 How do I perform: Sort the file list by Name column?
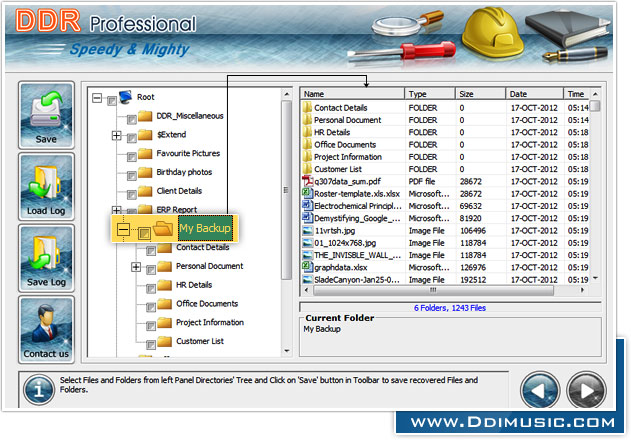(353, 94)
